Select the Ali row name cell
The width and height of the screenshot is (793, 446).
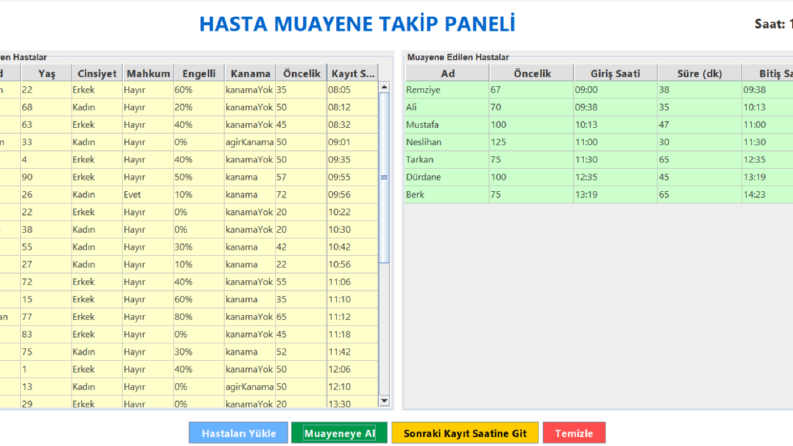[447, 107]
